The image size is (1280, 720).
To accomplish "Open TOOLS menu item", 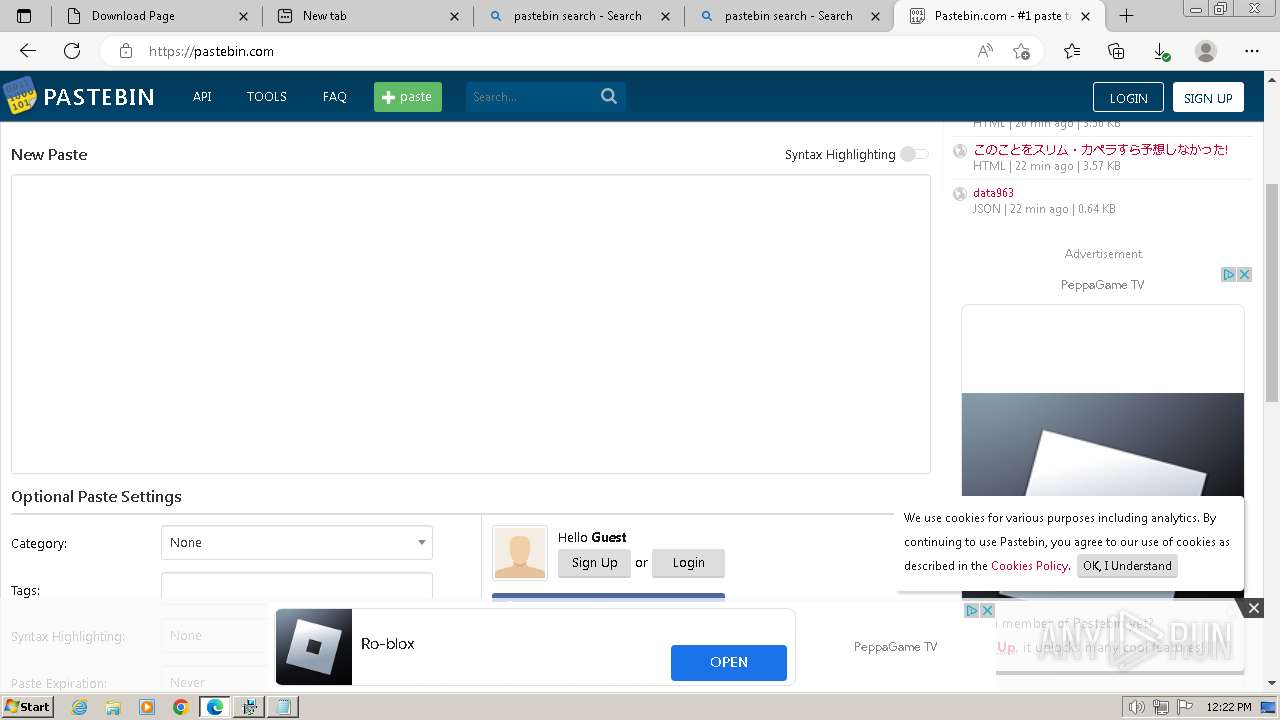I will pyautogui.click(x=267, y=97).
